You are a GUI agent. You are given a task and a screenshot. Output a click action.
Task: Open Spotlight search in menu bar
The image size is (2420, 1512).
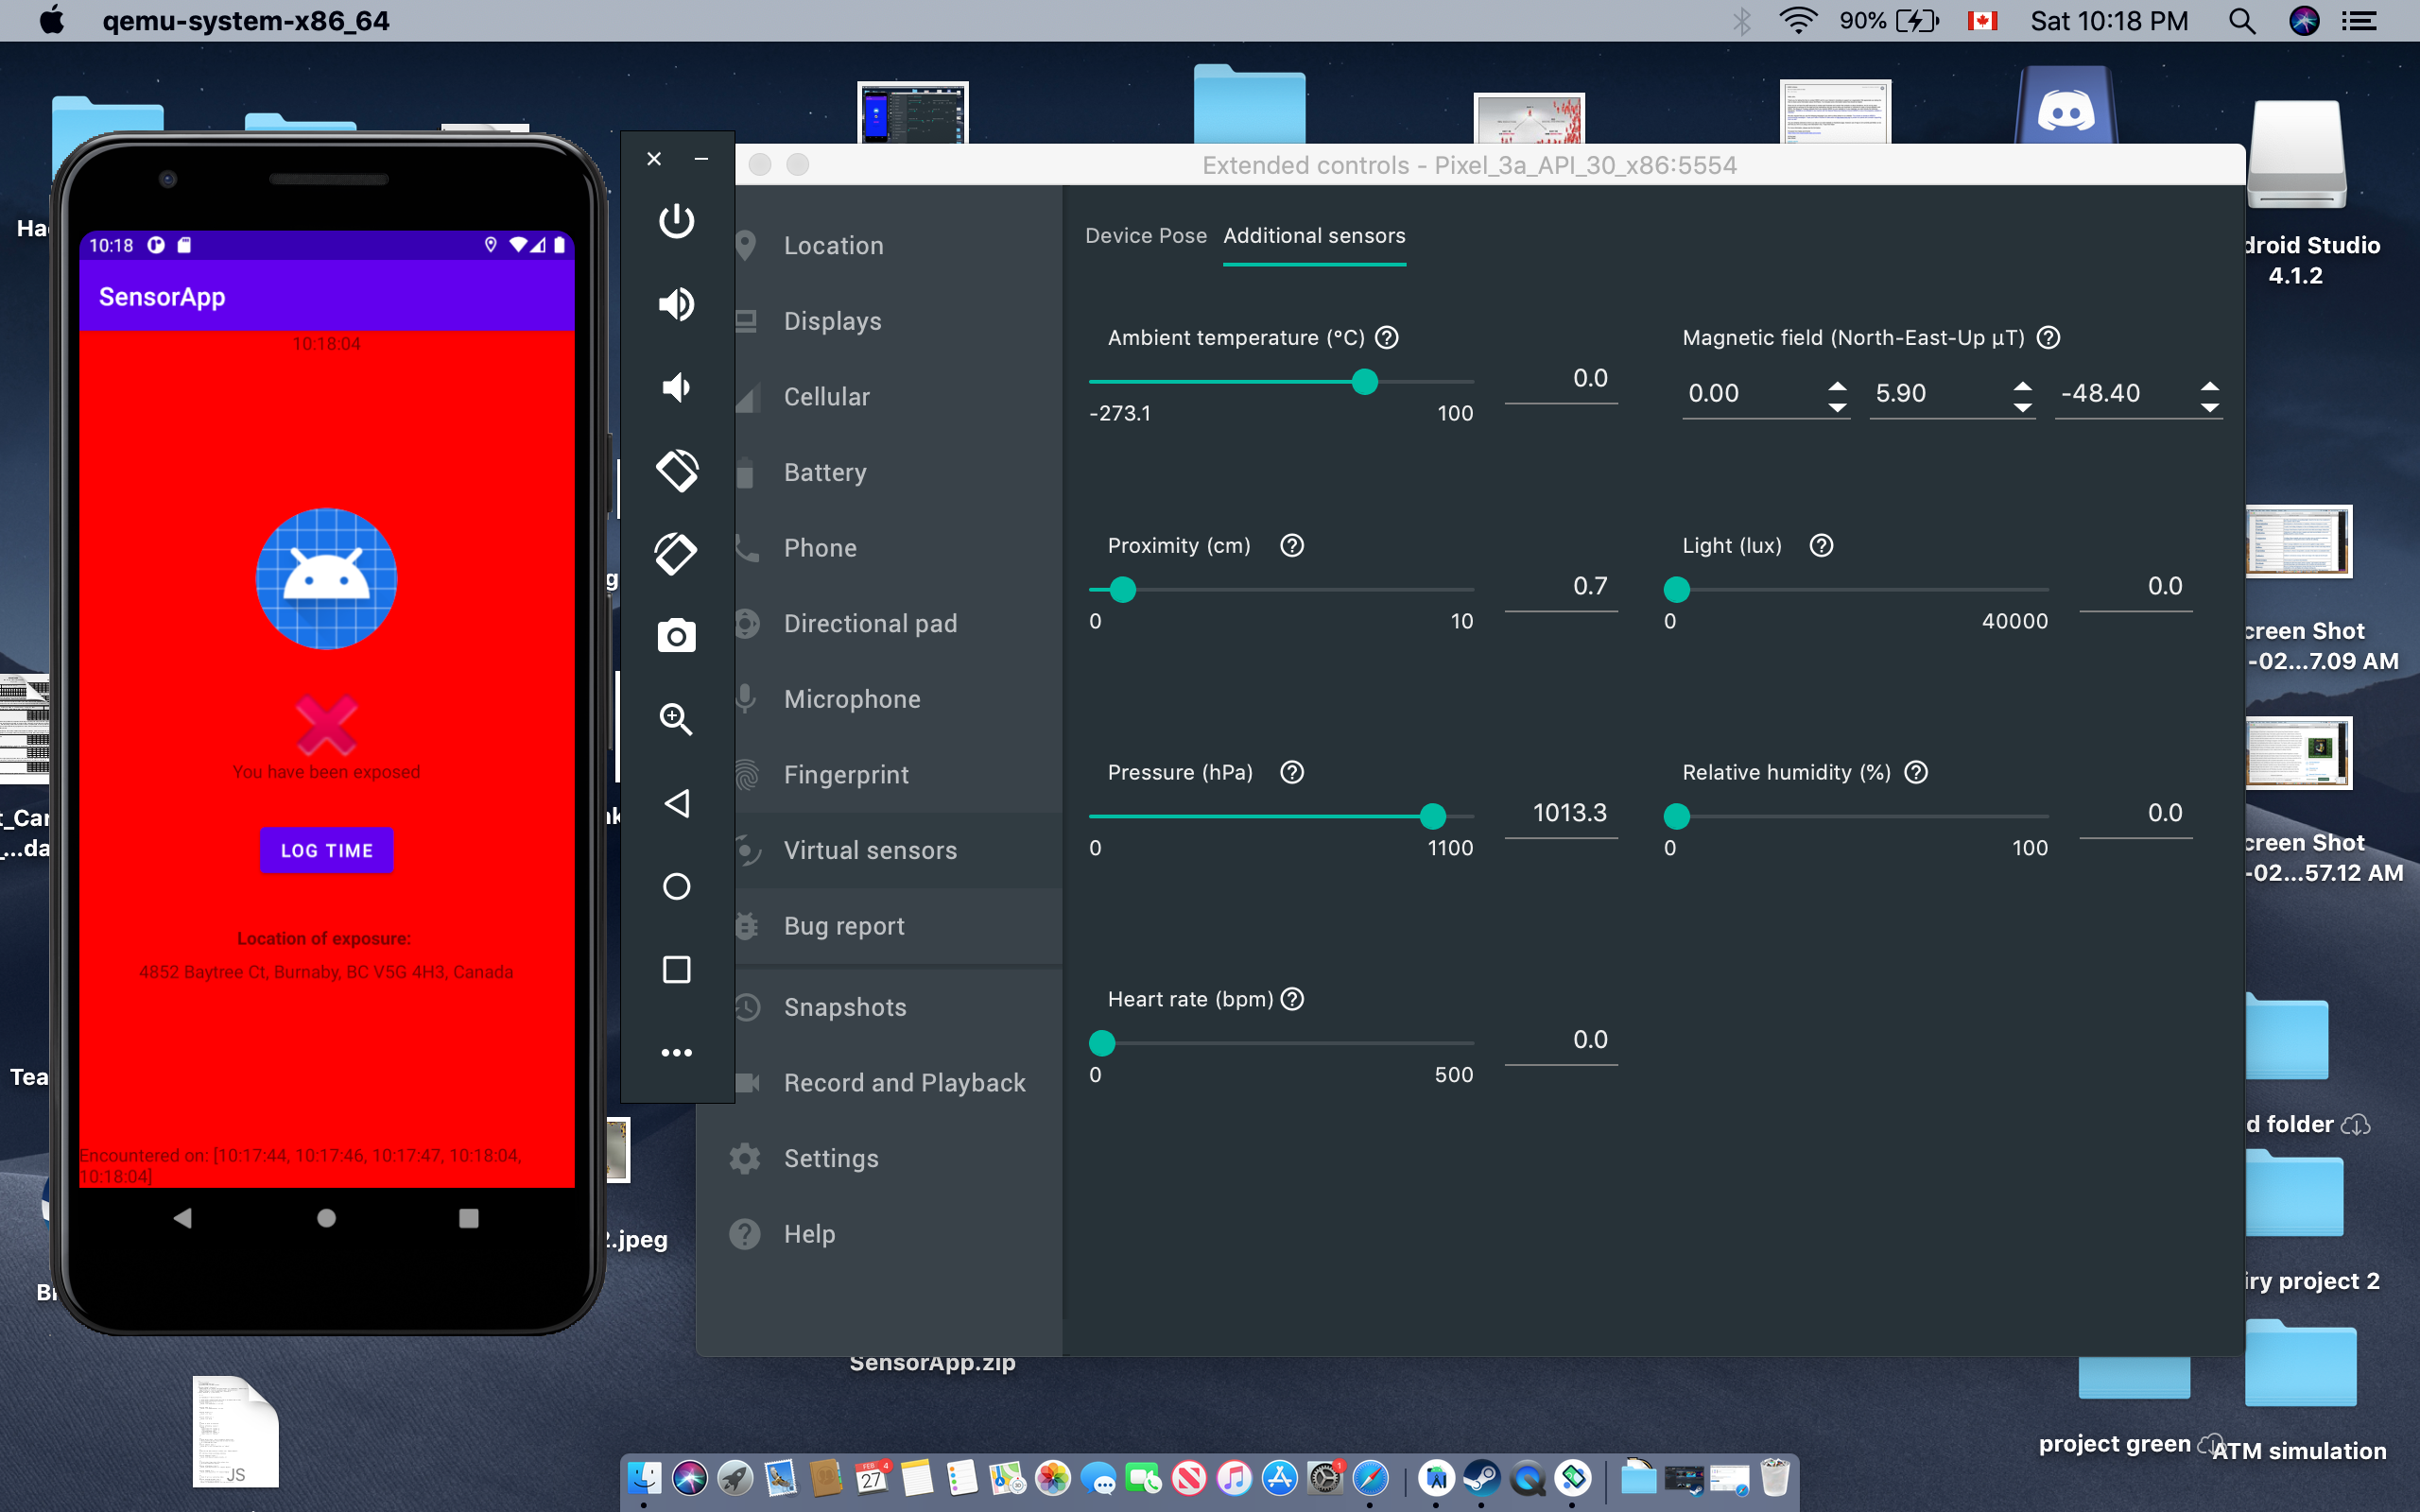pyautogui.click(x=2241, y=21)
